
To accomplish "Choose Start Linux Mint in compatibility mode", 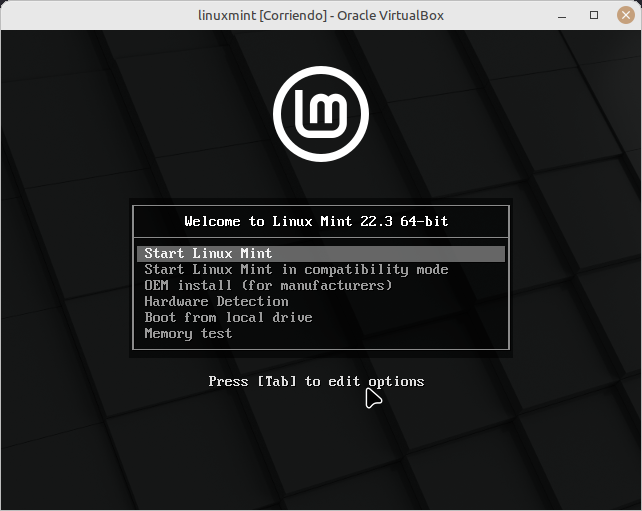I will pyautogui.click(x=296, y=269).
